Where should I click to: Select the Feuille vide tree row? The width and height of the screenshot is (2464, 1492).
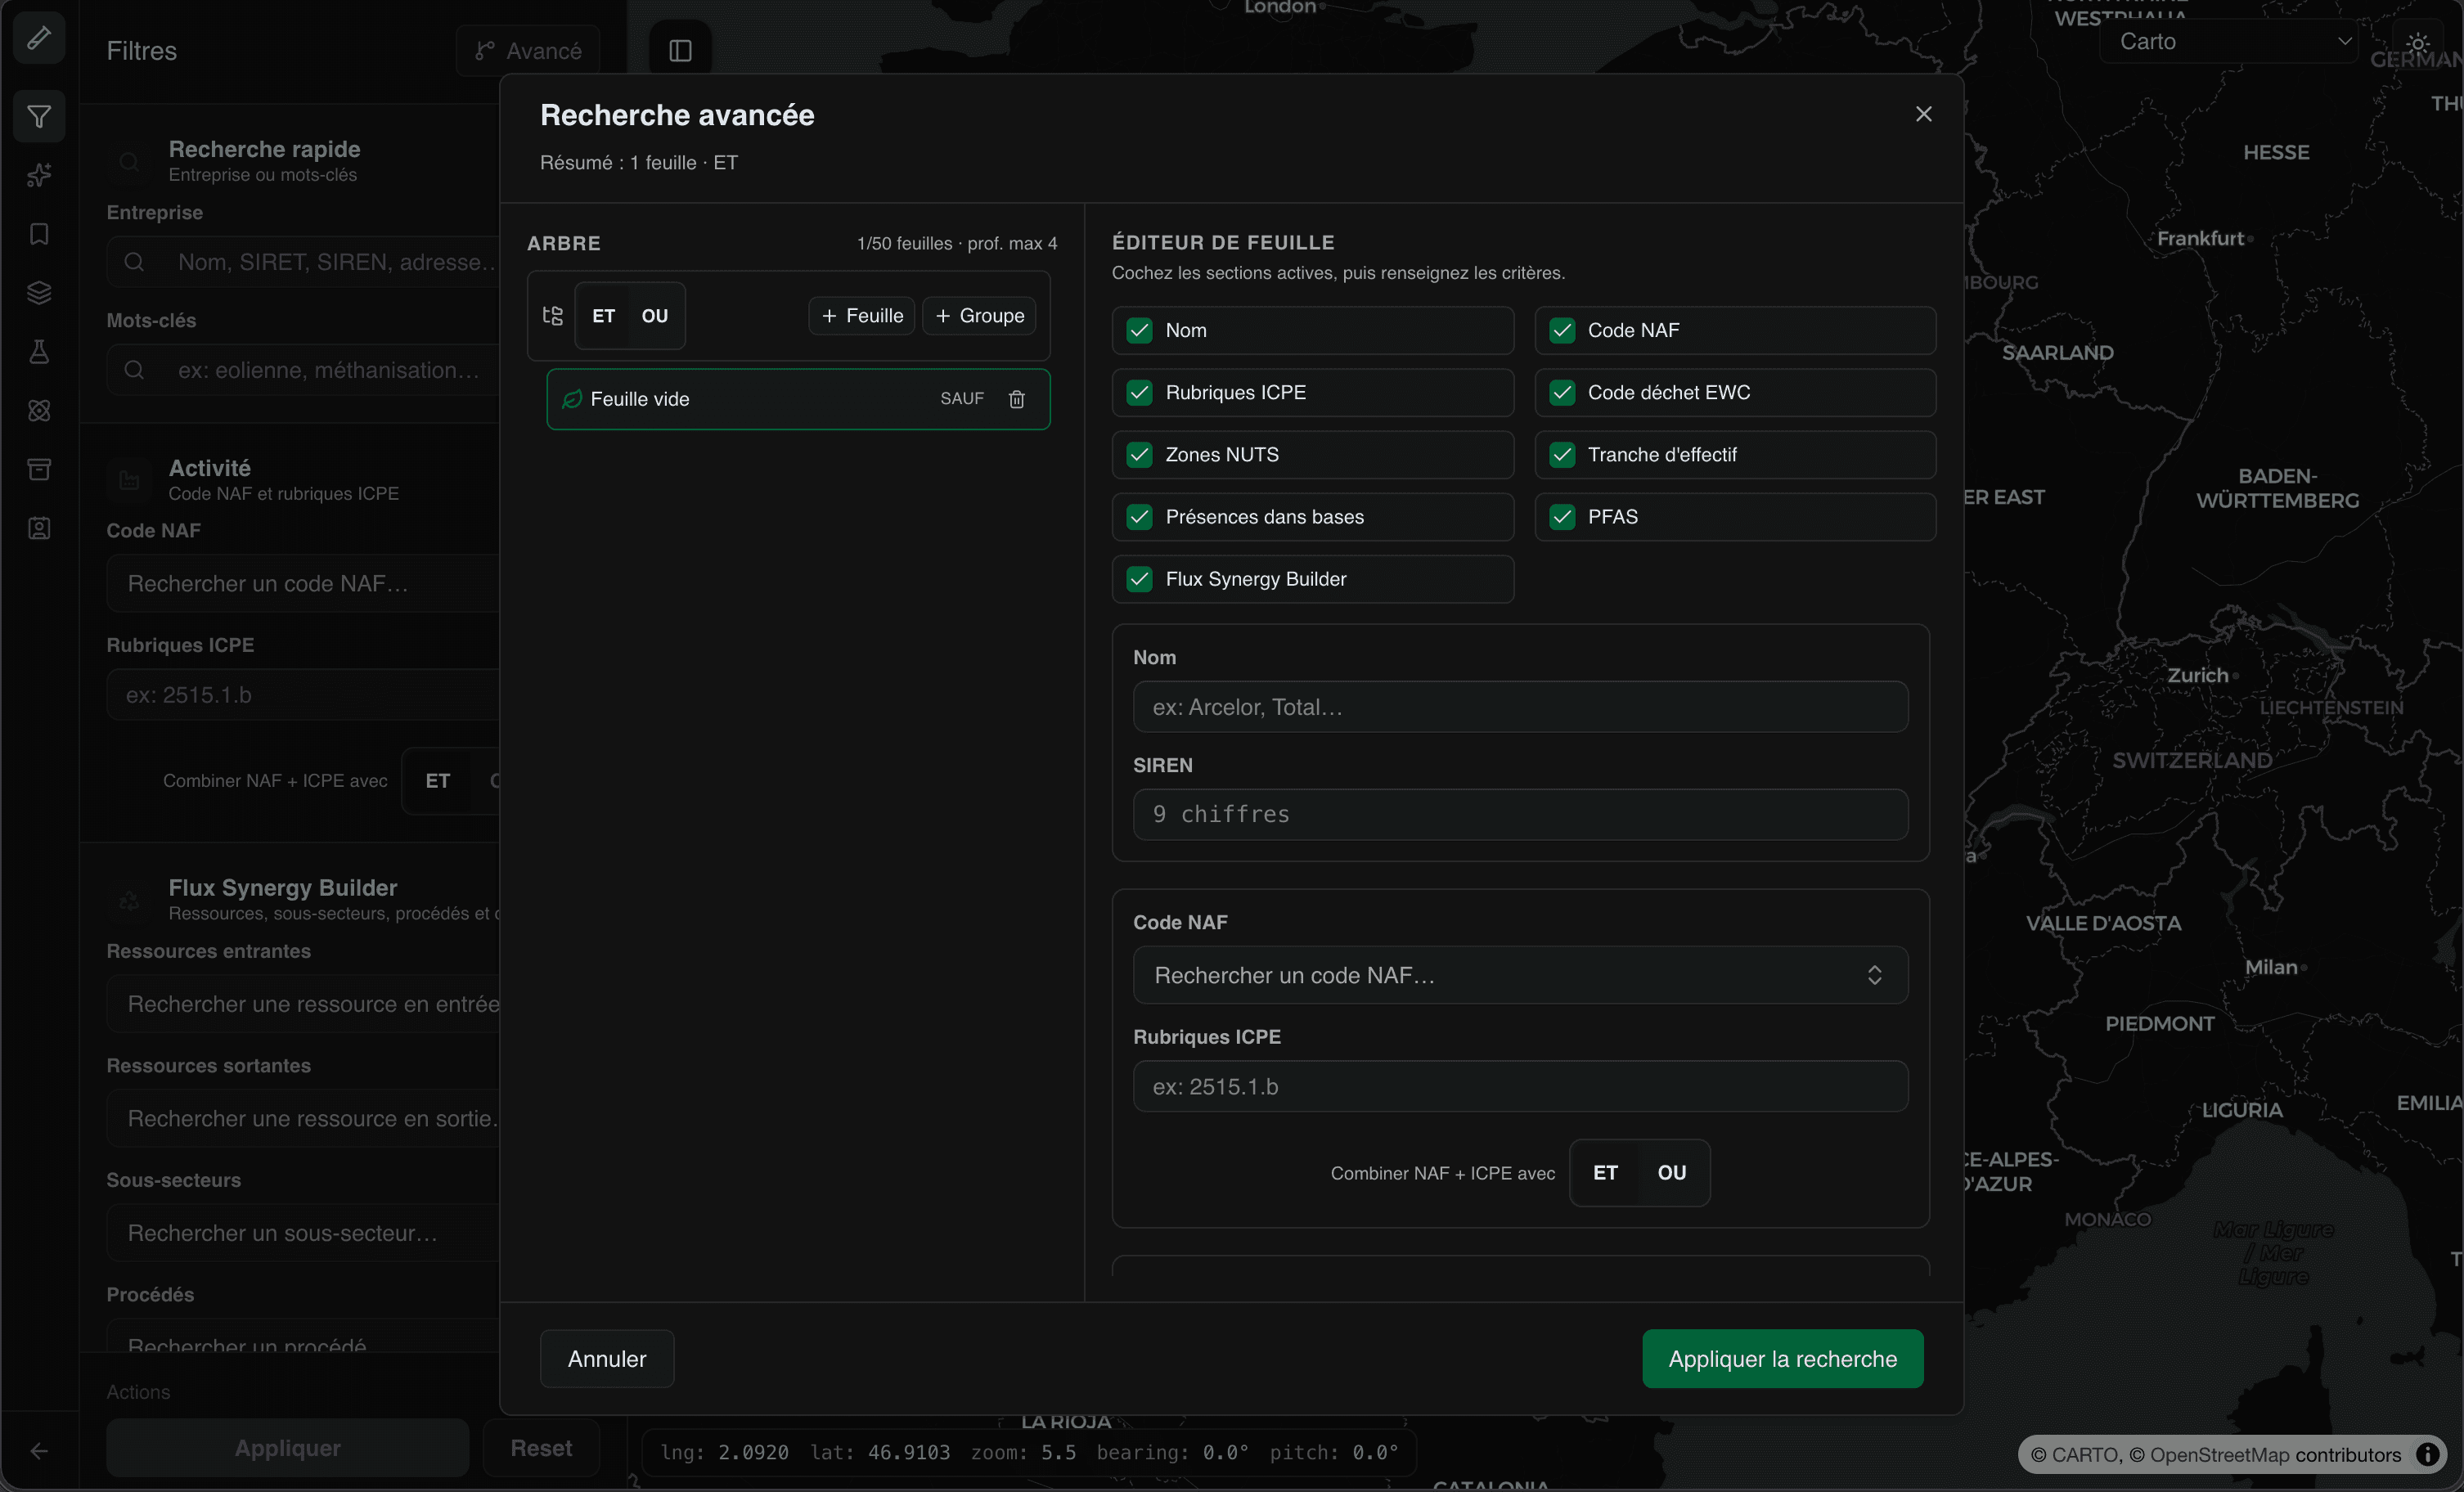(x=798, y=399)
